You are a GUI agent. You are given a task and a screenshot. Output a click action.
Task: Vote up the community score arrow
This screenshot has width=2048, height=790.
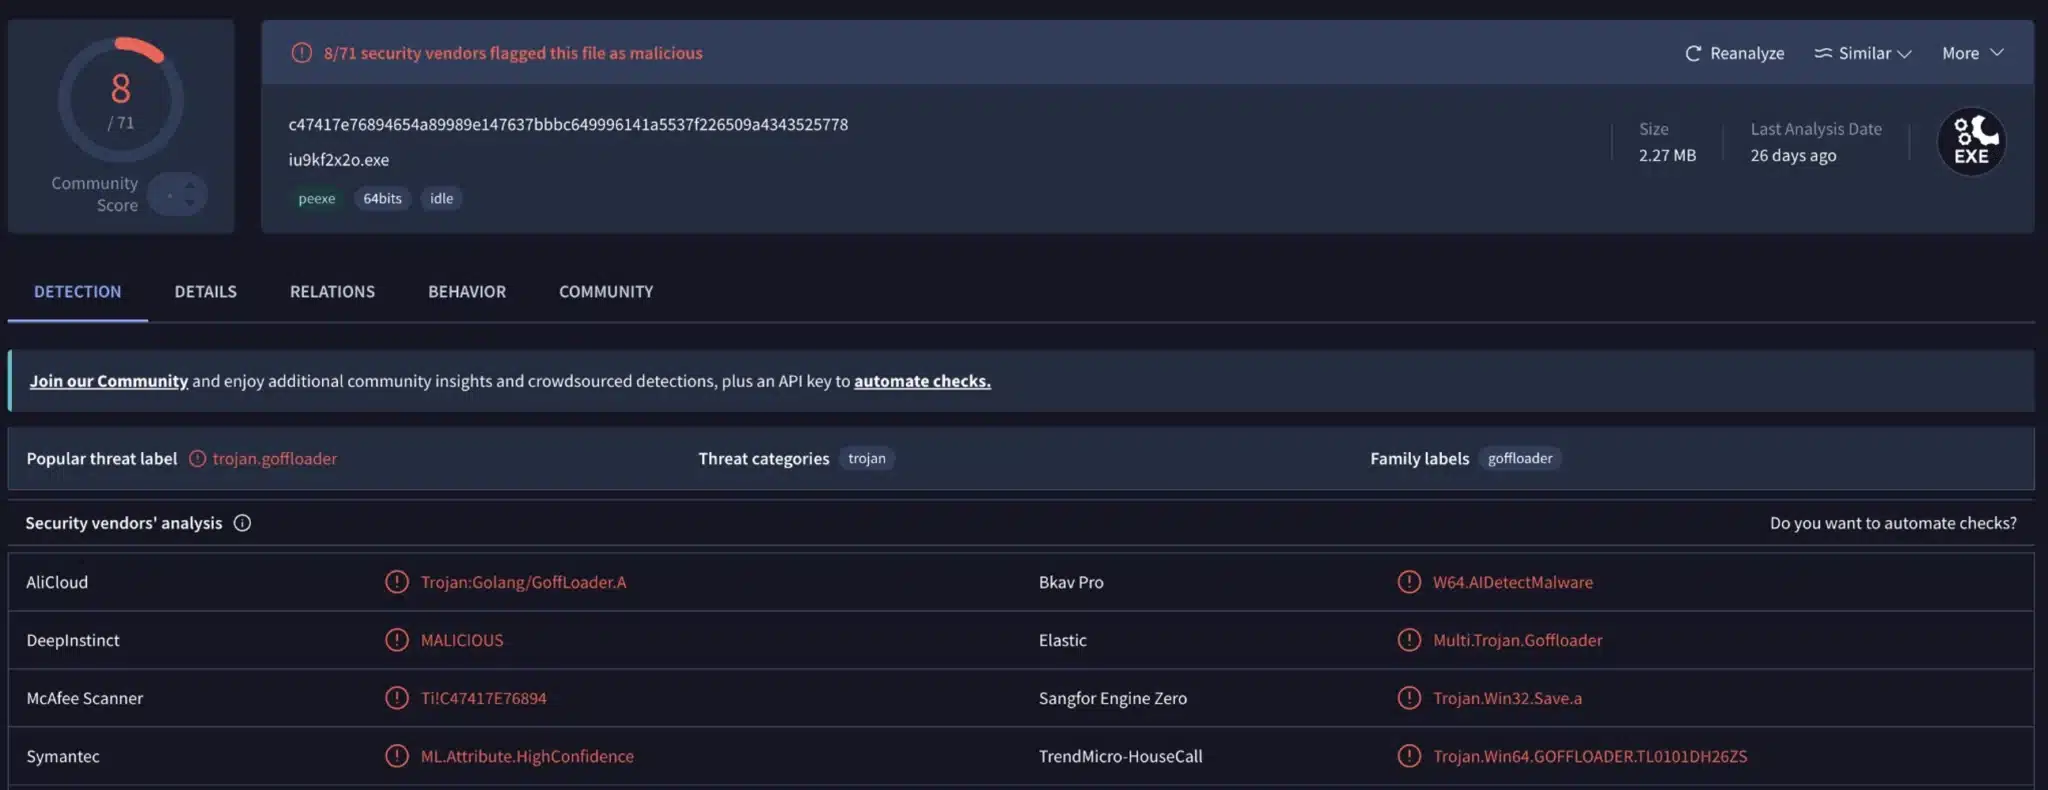pos(190,186)
